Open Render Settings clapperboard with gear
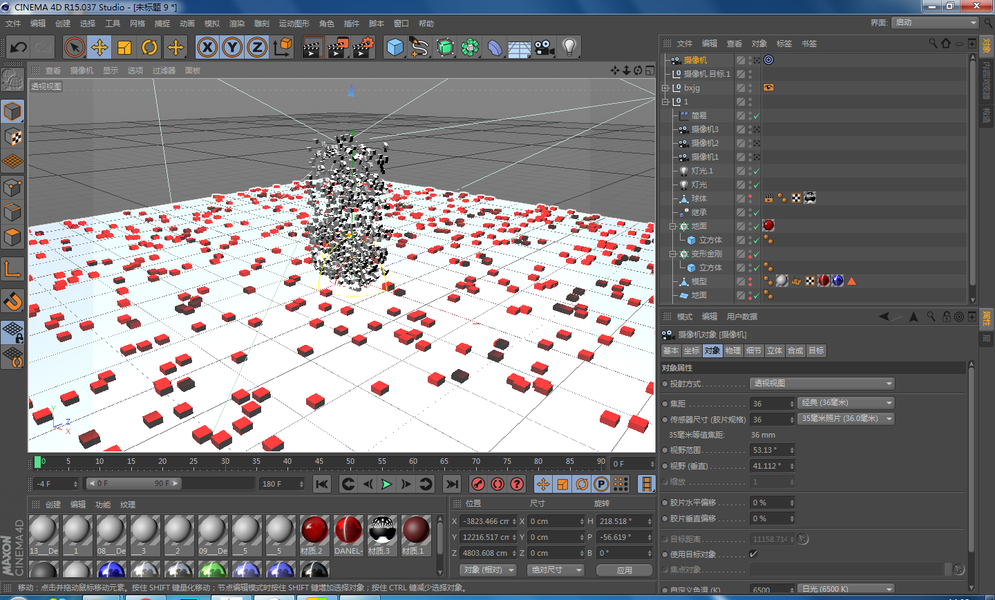This screenshot has height=600, width=995. (x=363, y=48)
